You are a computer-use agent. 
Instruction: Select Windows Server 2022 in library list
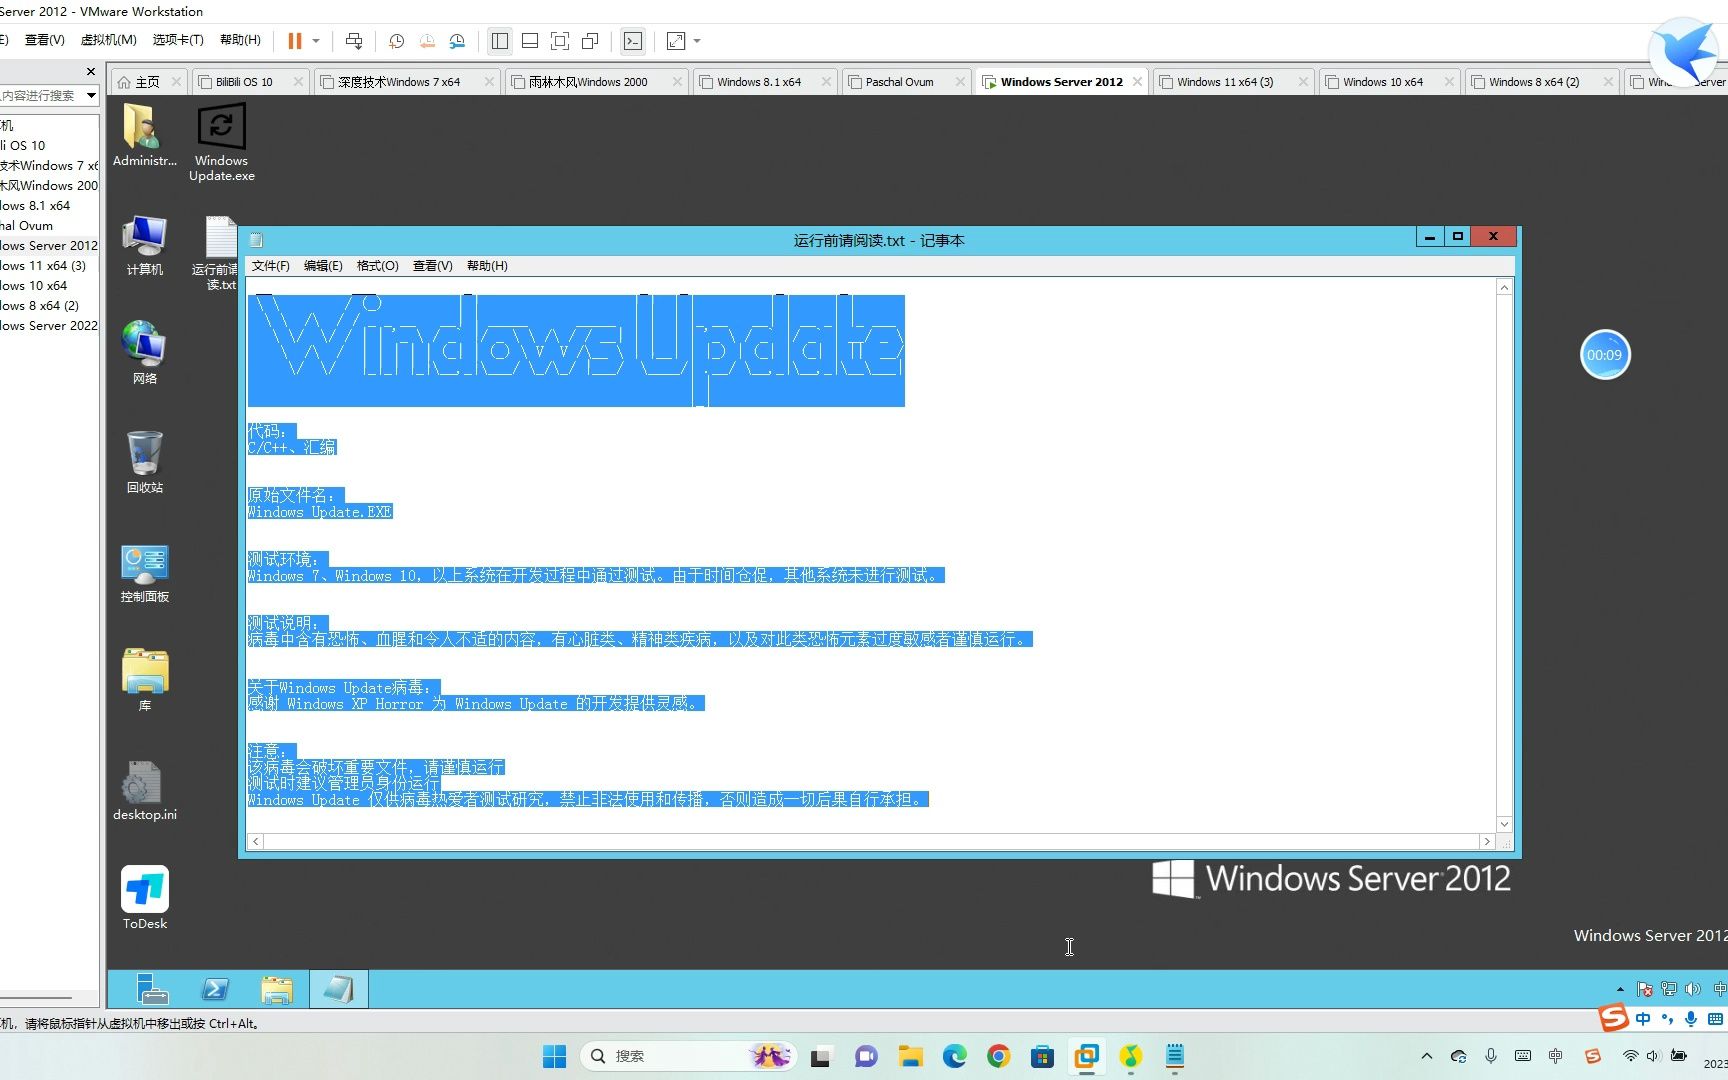point(49,325)
